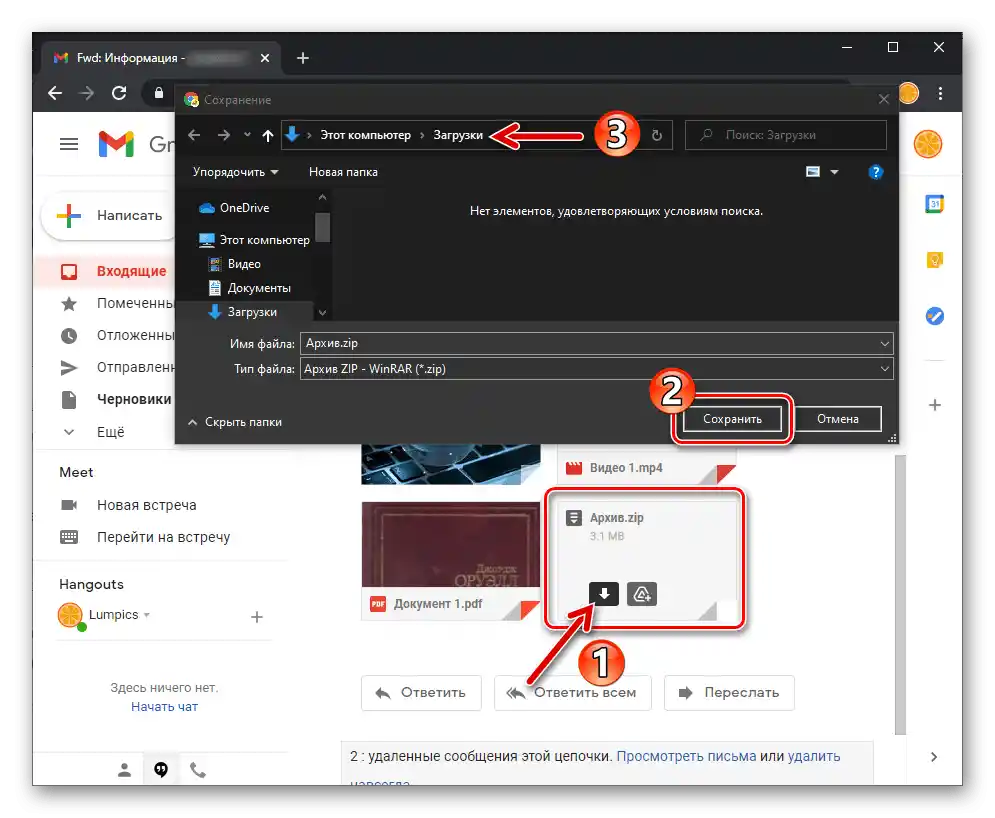Click the download icon on Архив.zip attachment
The width and height of the screenshot is (995, 818).
603,594
